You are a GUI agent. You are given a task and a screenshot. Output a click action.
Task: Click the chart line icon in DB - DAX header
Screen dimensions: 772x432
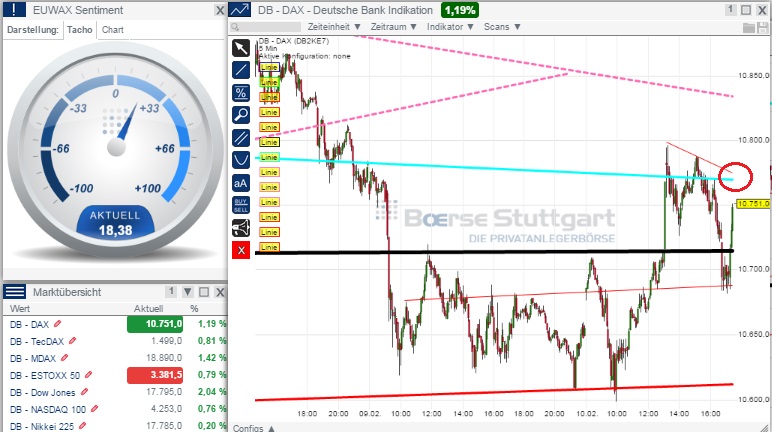click(240, 10)
